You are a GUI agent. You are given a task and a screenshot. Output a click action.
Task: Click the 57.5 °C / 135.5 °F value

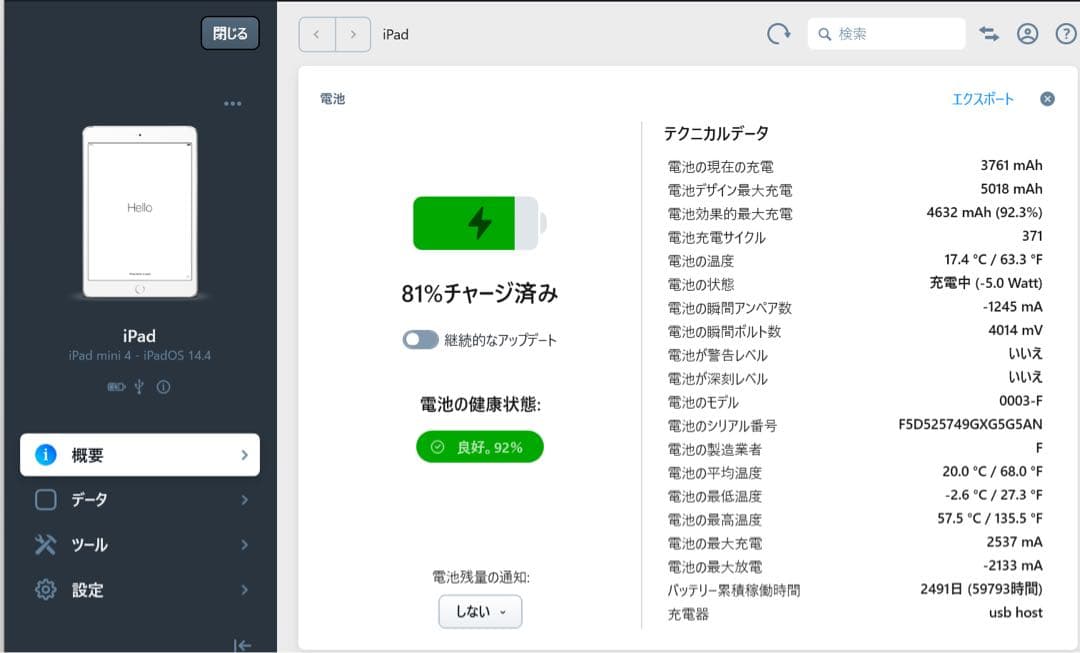[x=990, y=519]
